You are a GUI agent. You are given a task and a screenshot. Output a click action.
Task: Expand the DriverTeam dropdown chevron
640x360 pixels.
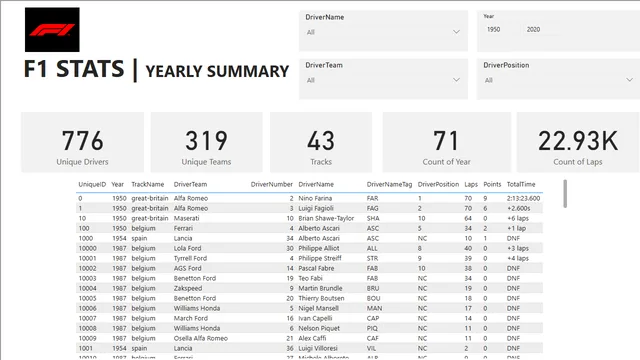coord(456,80)
